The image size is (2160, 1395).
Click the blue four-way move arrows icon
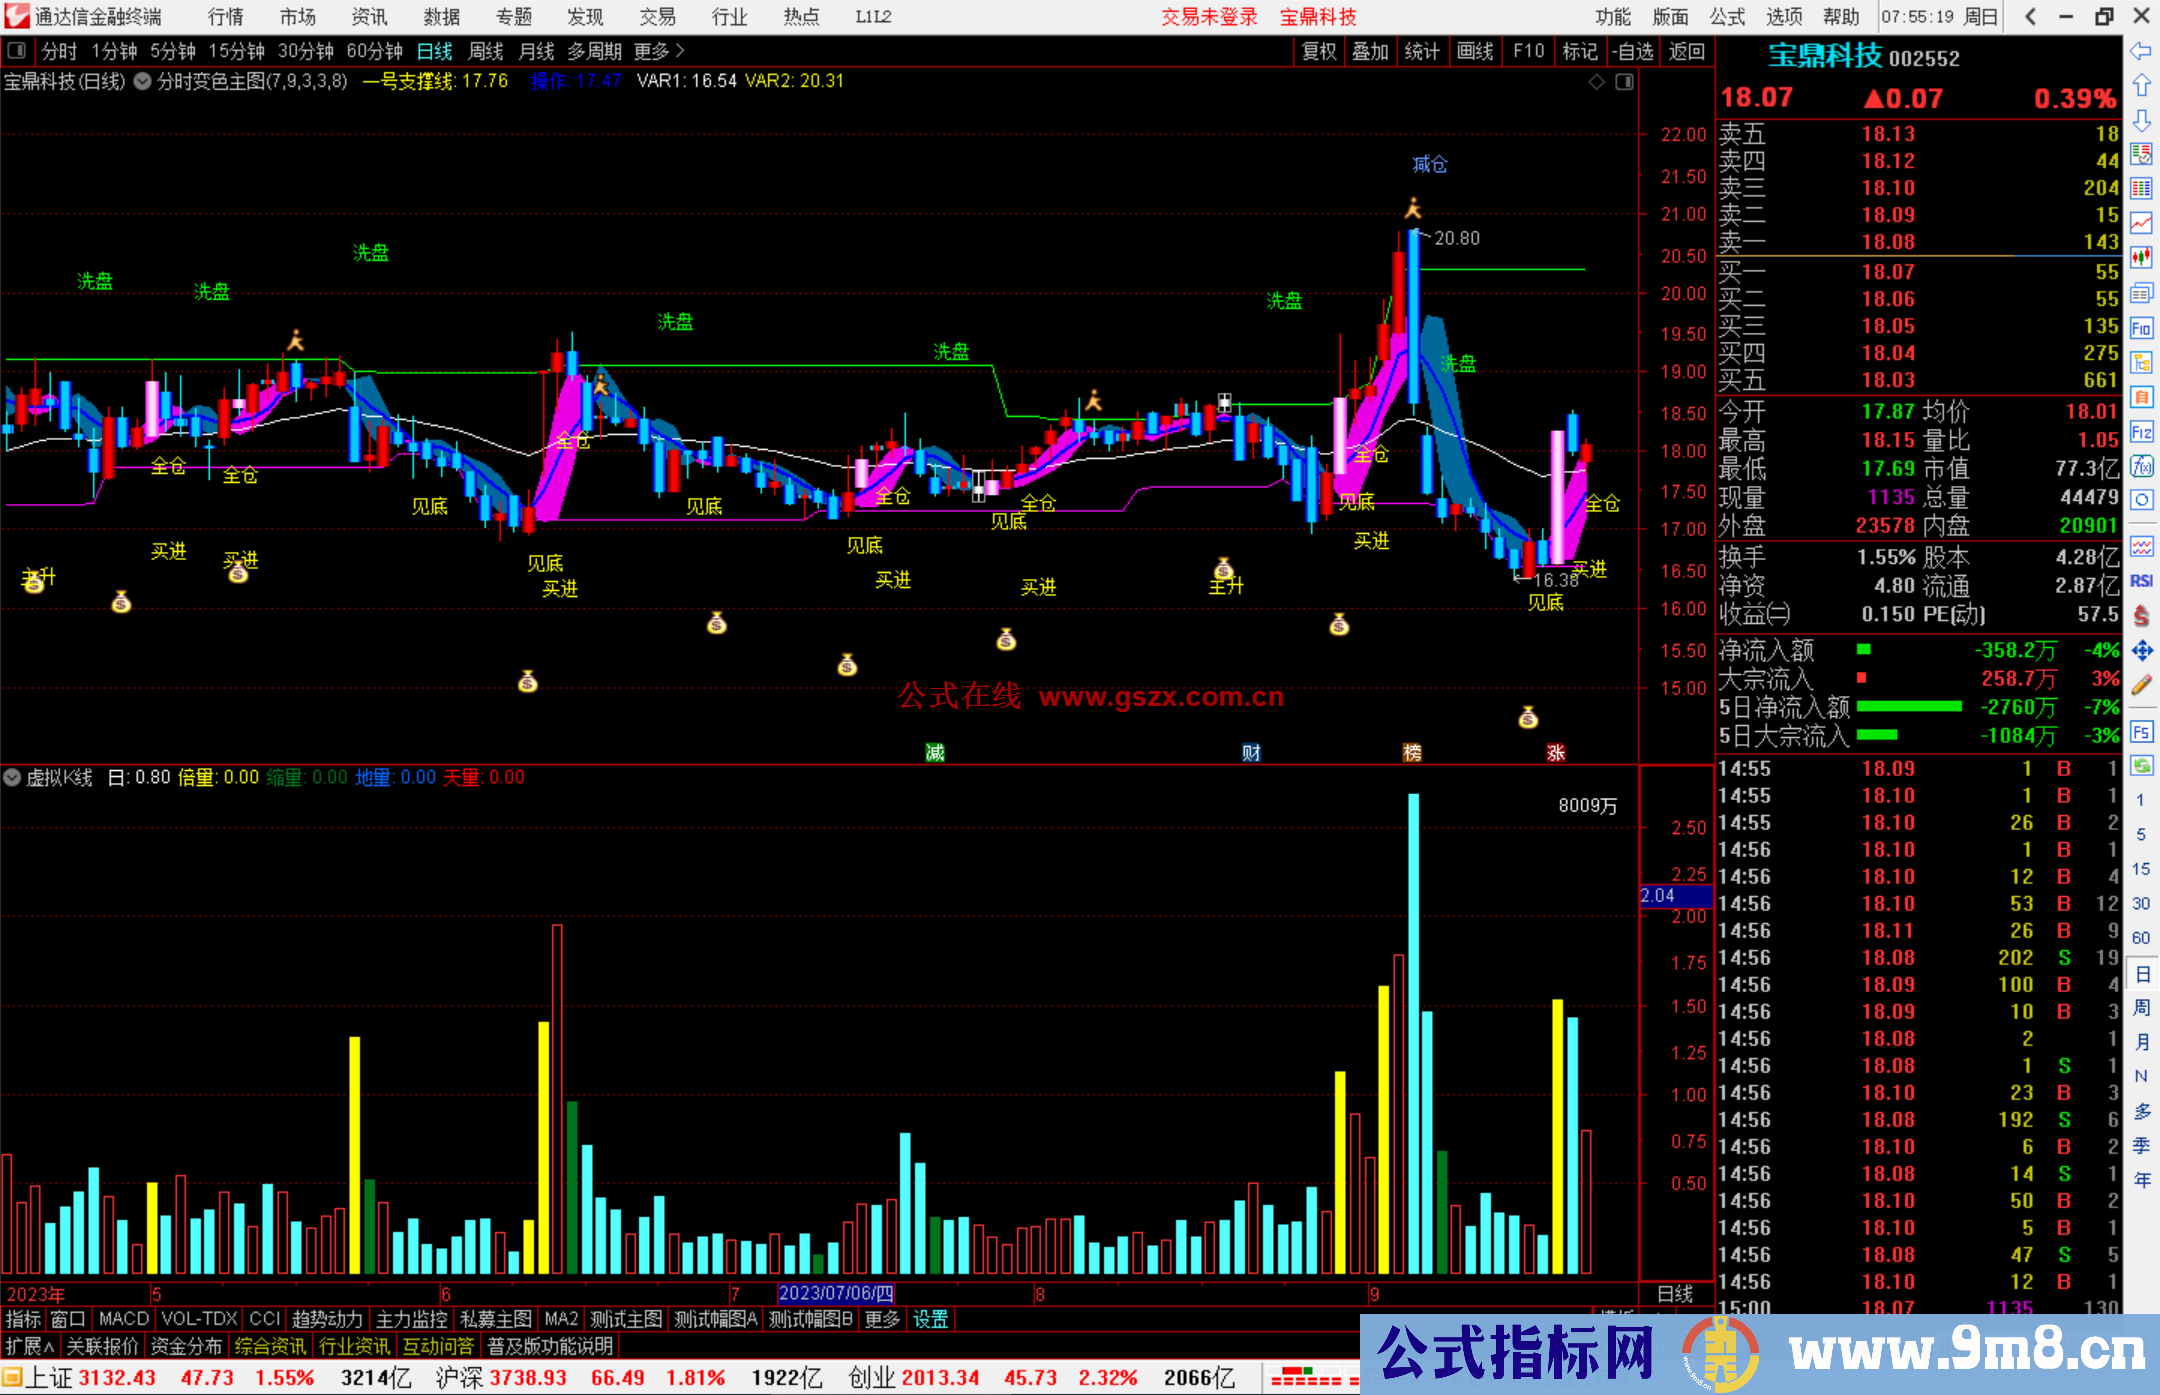pyautogui.click(x=2141, y=651)
